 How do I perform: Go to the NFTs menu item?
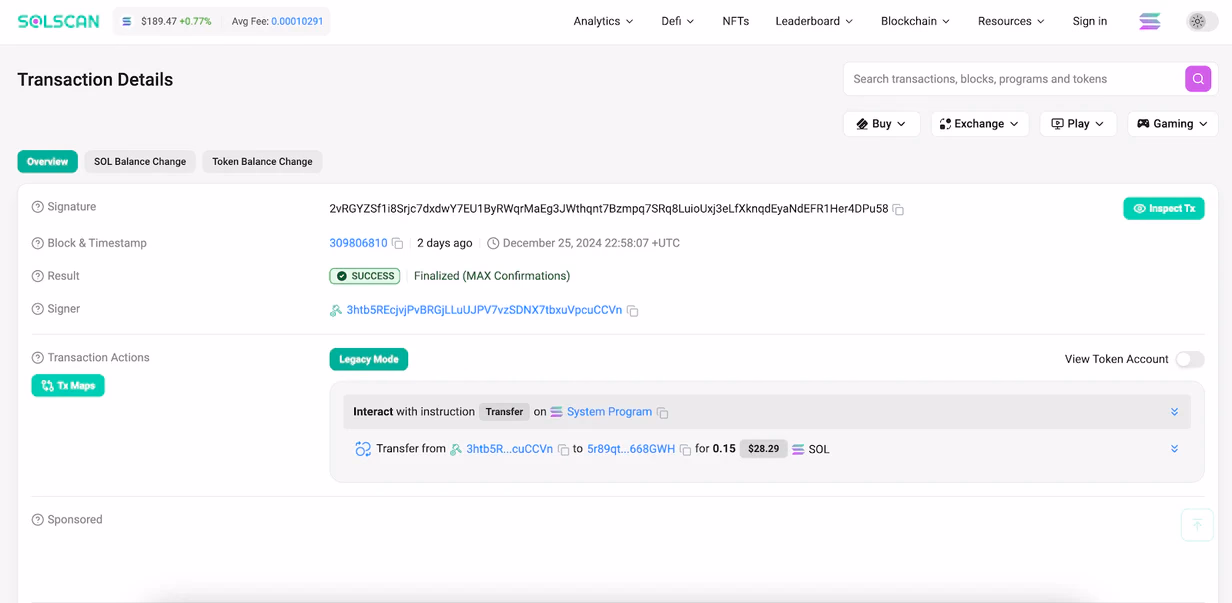[735, 21]
